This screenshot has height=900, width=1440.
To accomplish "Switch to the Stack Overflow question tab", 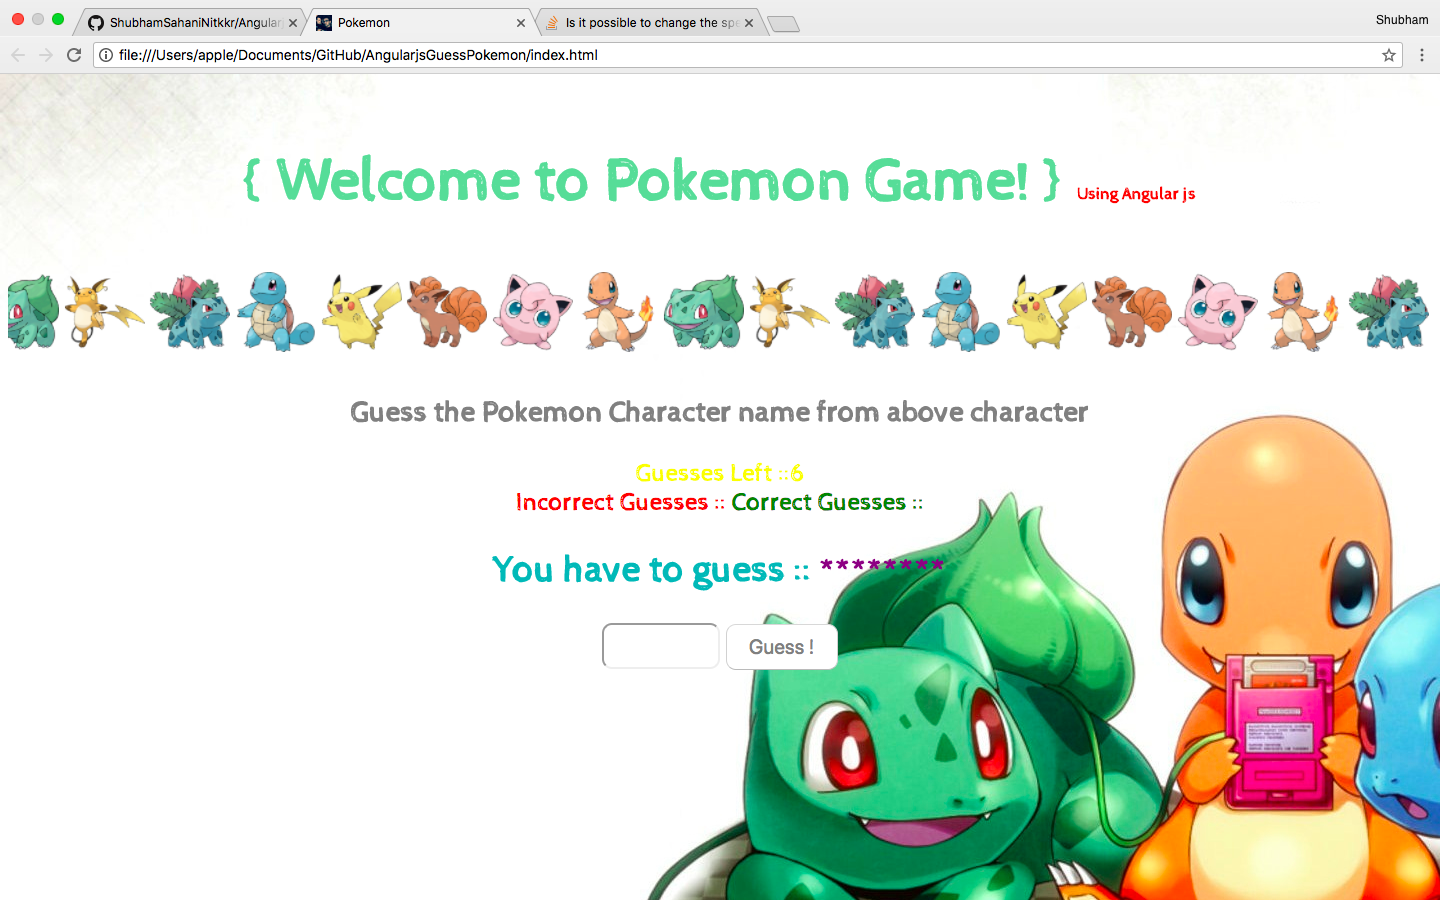I will pos(650,22).
